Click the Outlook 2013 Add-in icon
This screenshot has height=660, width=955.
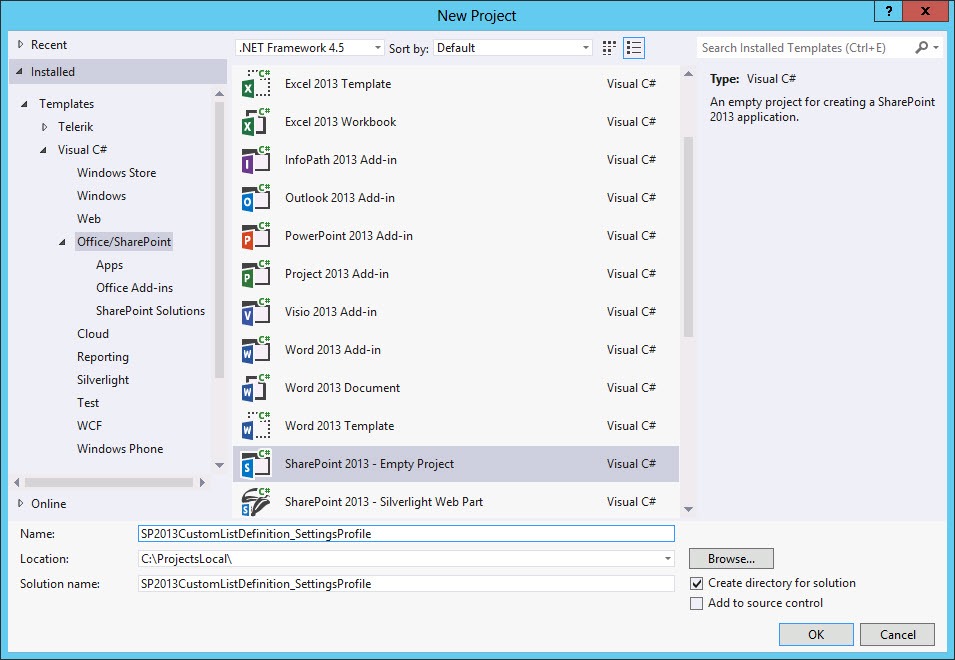pyautogui.click(x=256, y=199)
